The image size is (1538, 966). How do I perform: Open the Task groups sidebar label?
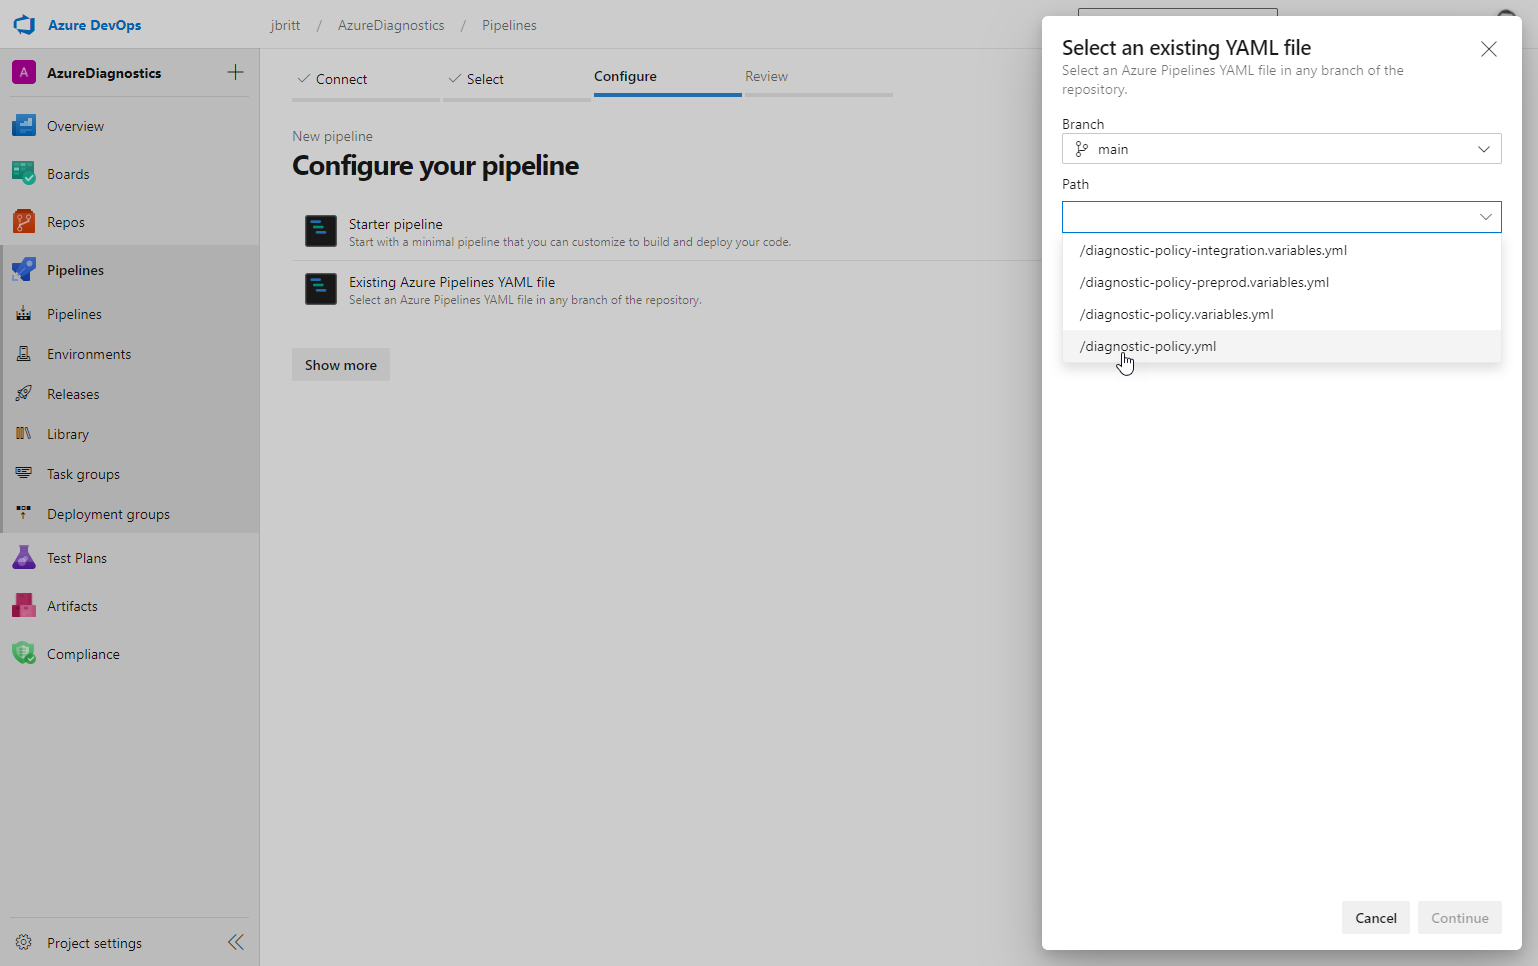pos(83,474)
